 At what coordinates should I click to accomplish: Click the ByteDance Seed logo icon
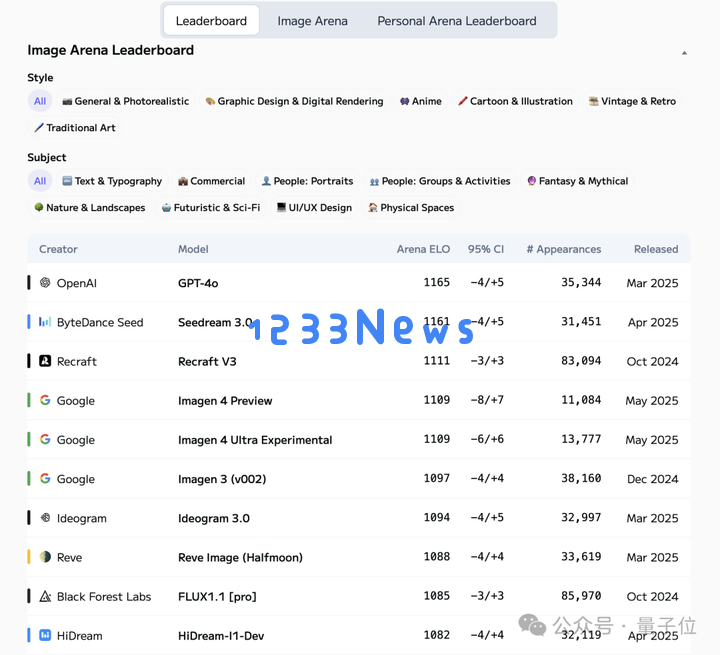45,322
